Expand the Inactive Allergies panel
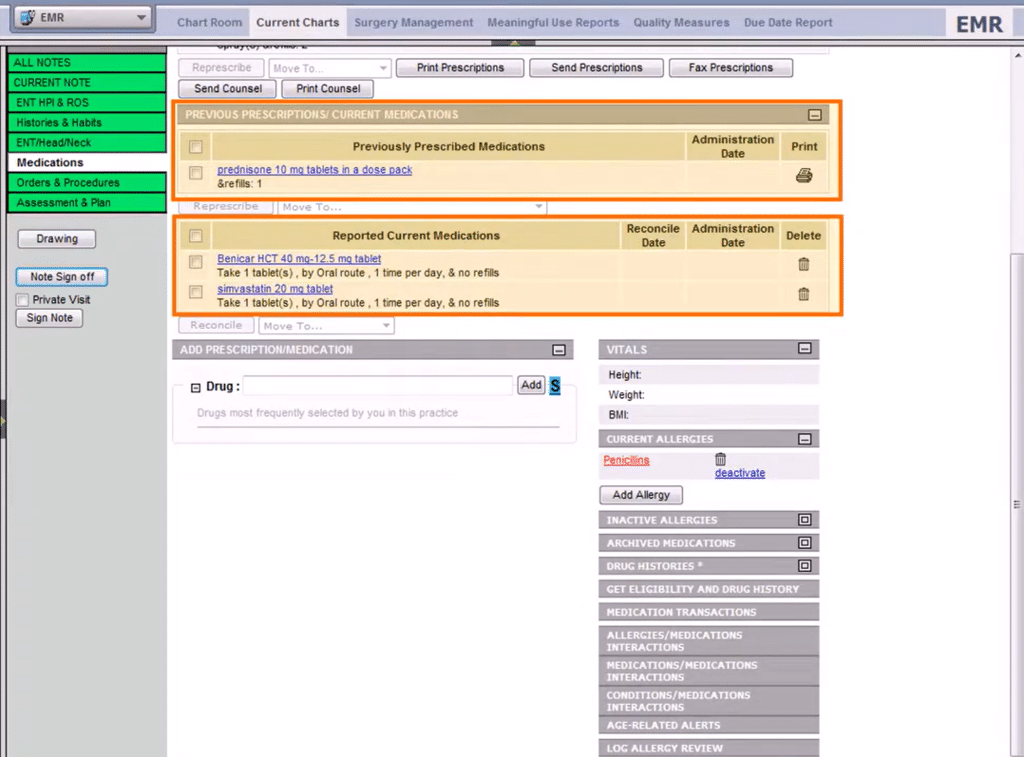 [805, 520]
